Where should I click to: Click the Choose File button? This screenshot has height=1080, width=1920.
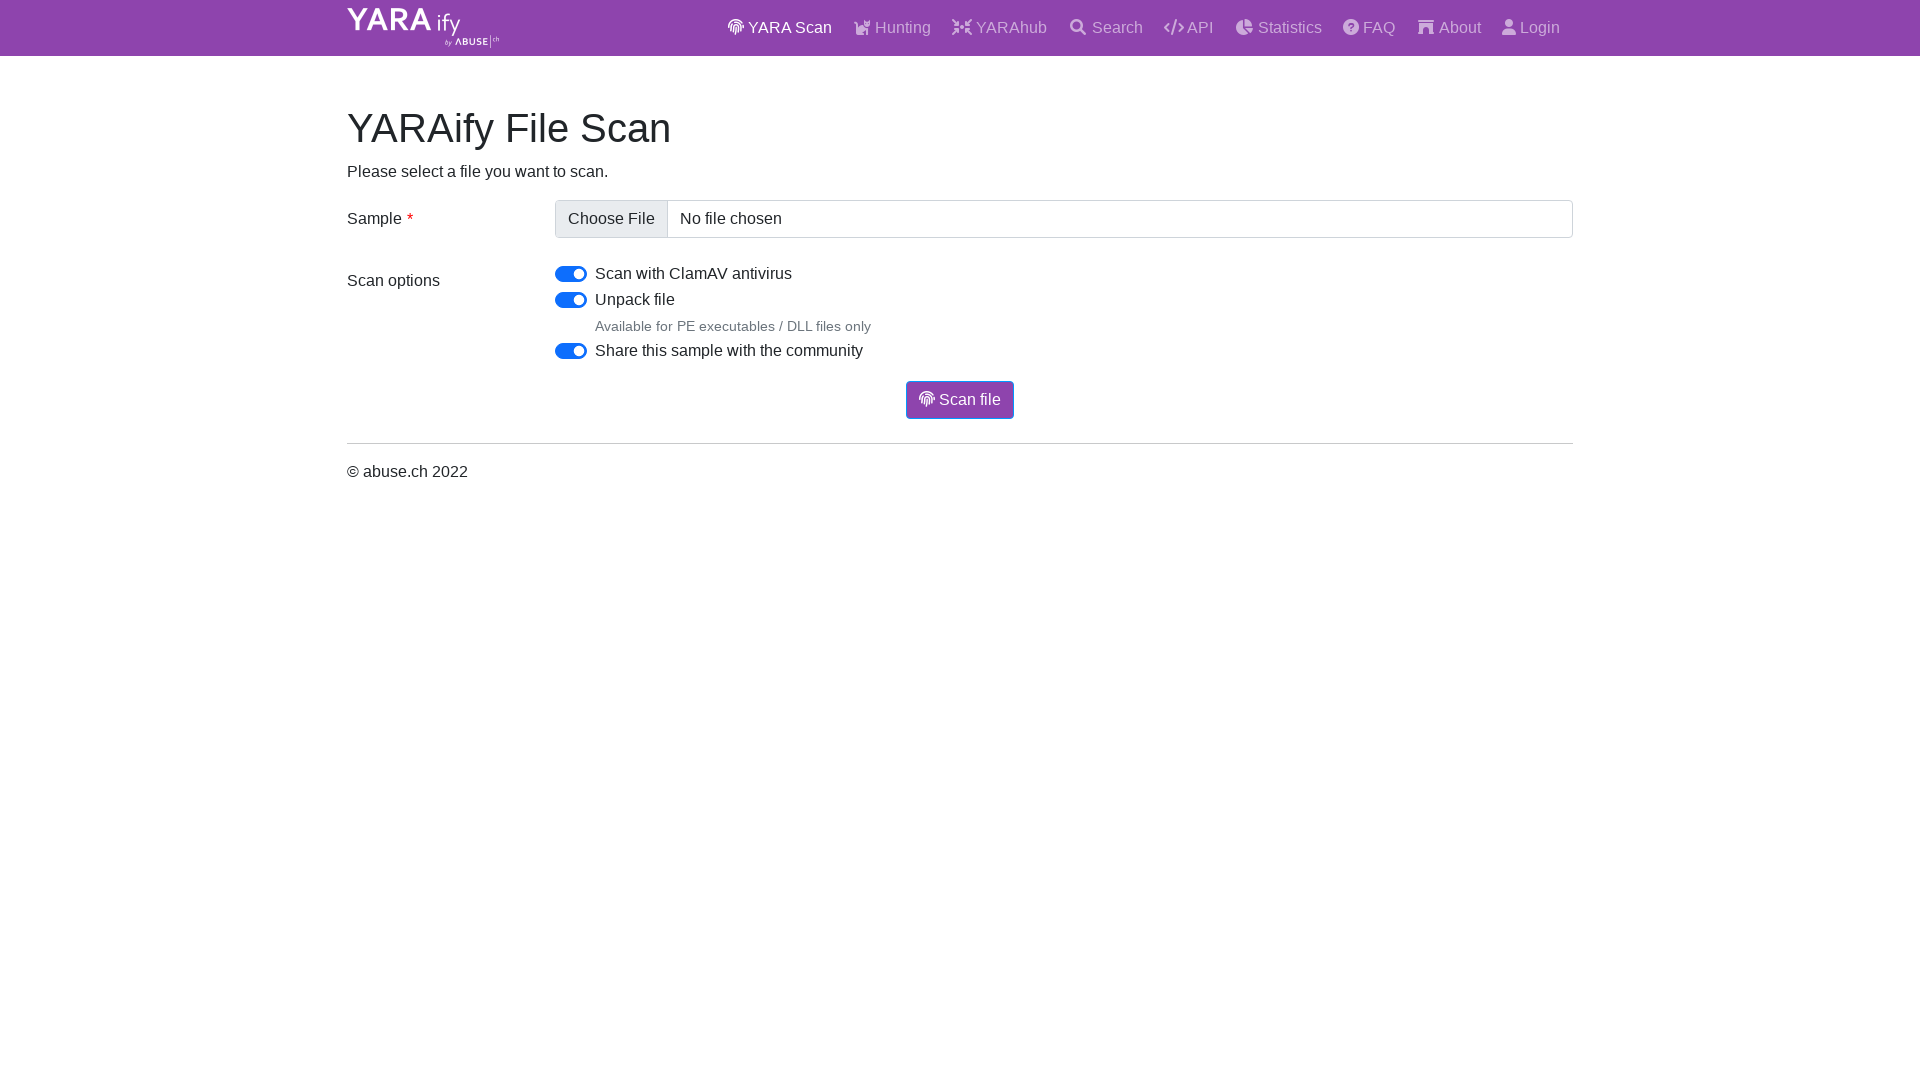click(611, 219)
